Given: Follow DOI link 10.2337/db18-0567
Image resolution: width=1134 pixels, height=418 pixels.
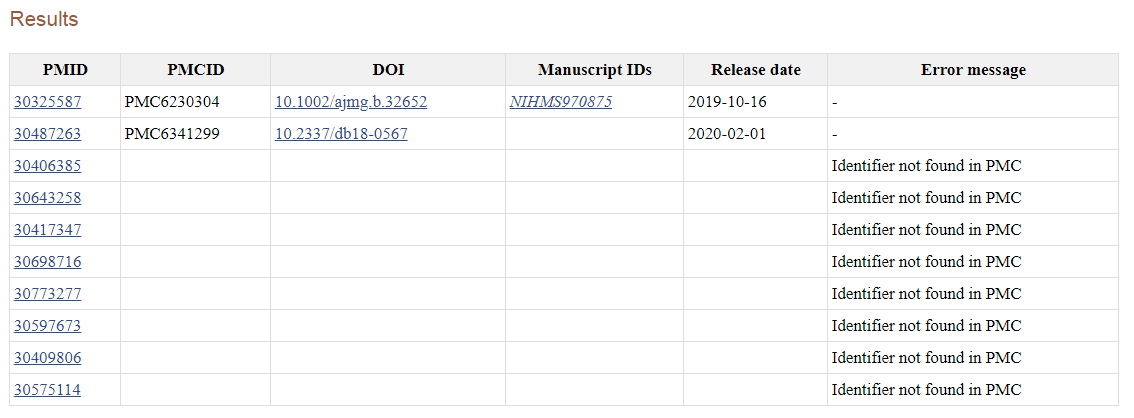Looking at the screenshot, I should click(x=341, y=134).
